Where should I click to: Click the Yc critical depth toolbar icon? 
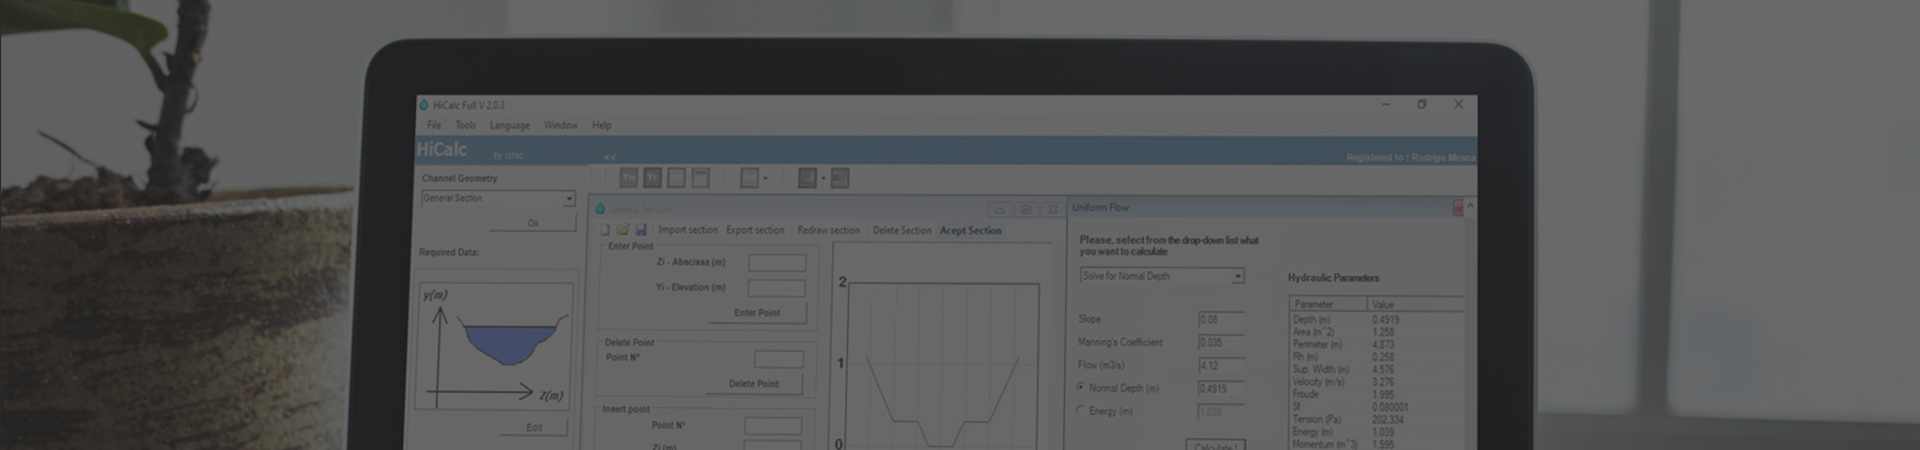click(652, 178)
